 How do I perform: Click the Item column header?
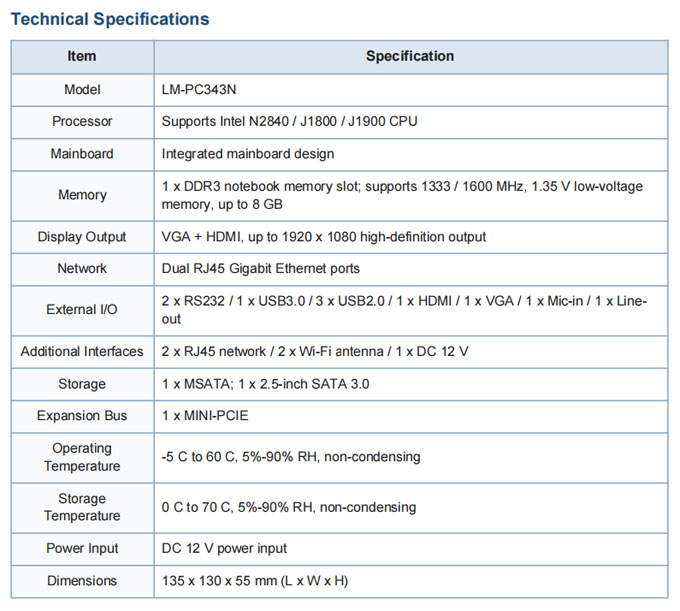pos(82,57)
